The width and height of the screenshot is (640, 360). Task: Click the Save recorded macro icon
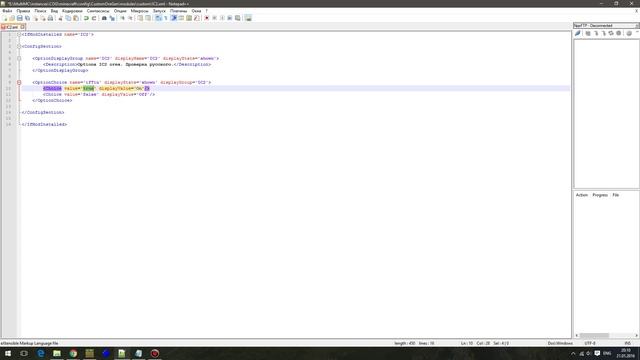point(237,18)
